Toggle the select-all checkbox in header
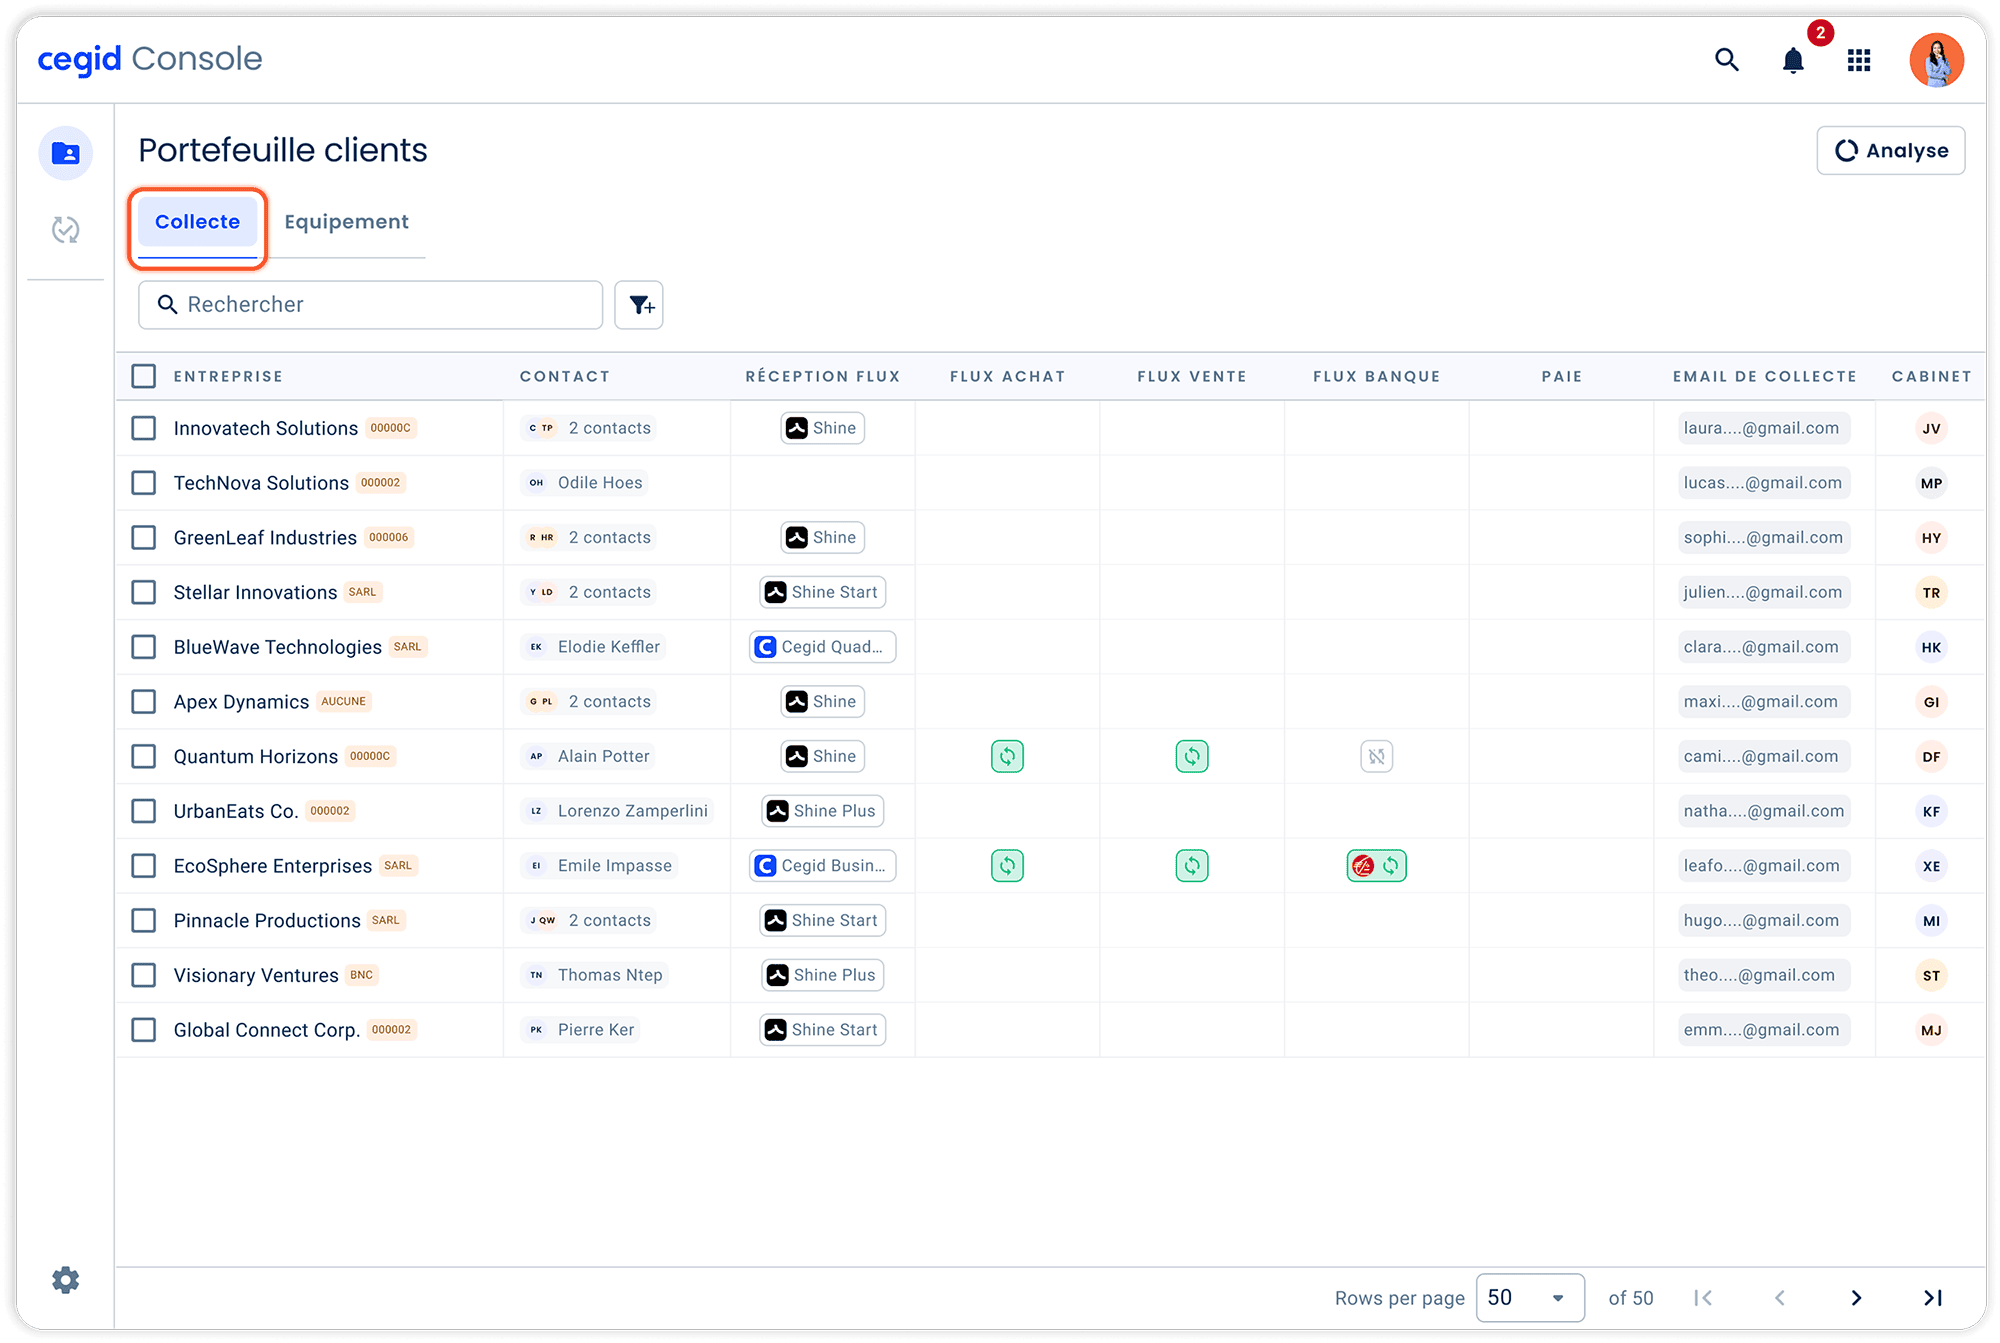2000x1343 pixels. coord(144,376)
